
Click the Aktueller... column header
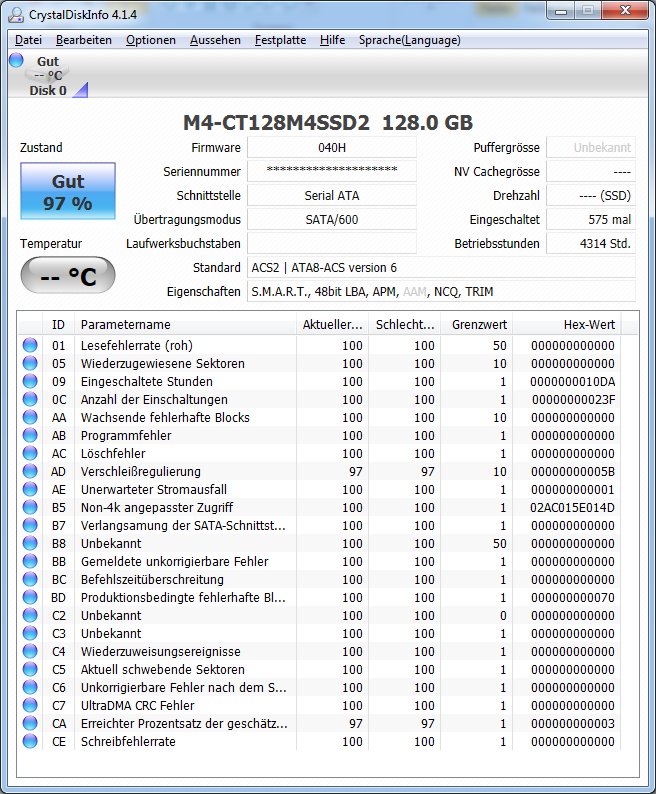click(333, 325)
